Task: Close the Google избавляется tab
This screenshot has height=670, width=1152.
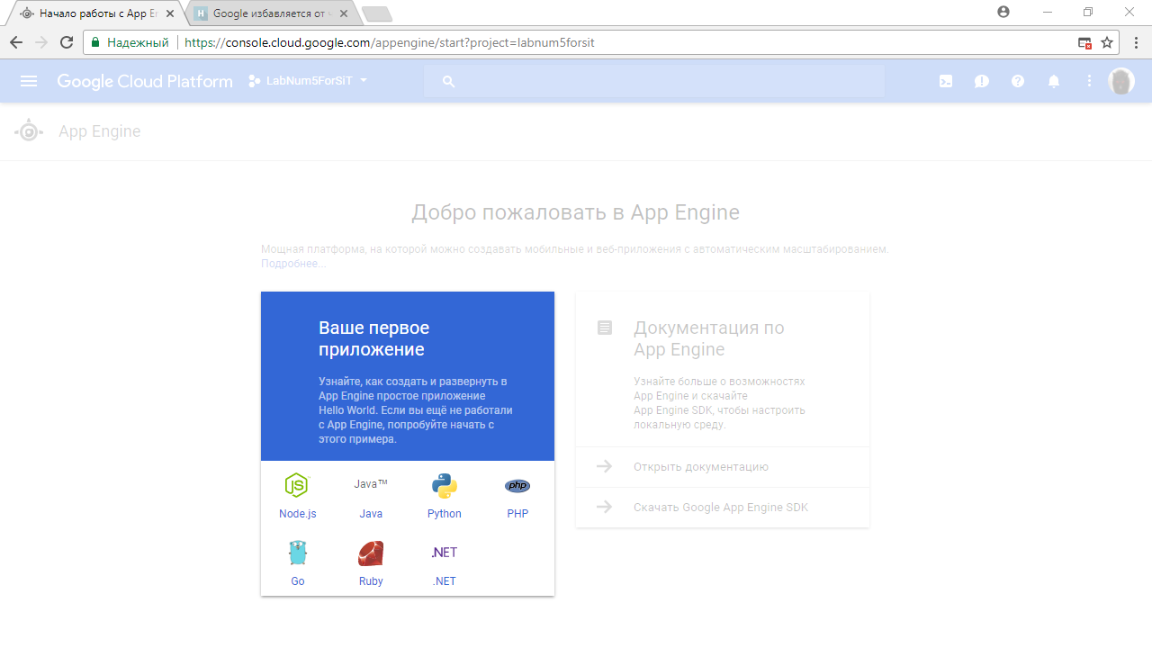Action: (x=343, y=13)
